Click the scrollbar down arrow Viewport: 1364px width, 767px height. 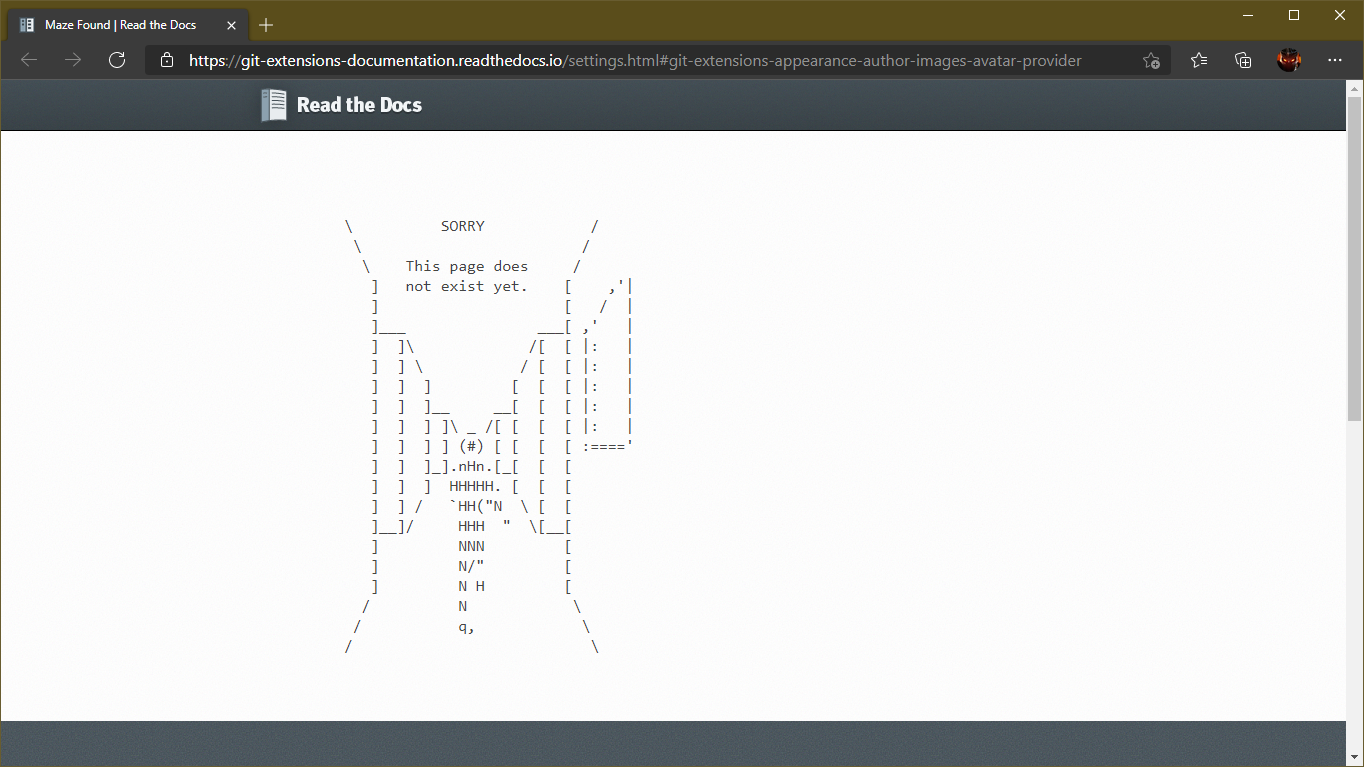coord(1355,757)
